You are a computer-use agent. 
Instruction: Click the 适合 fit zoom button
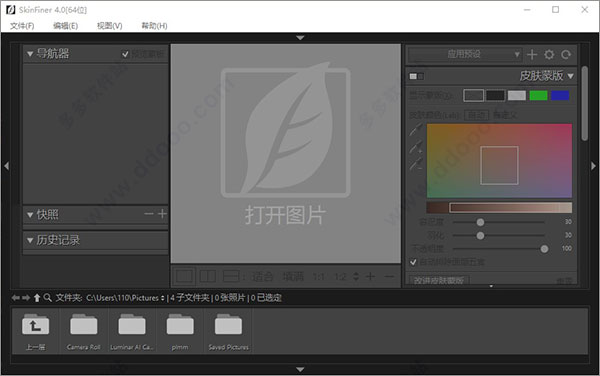262,276
